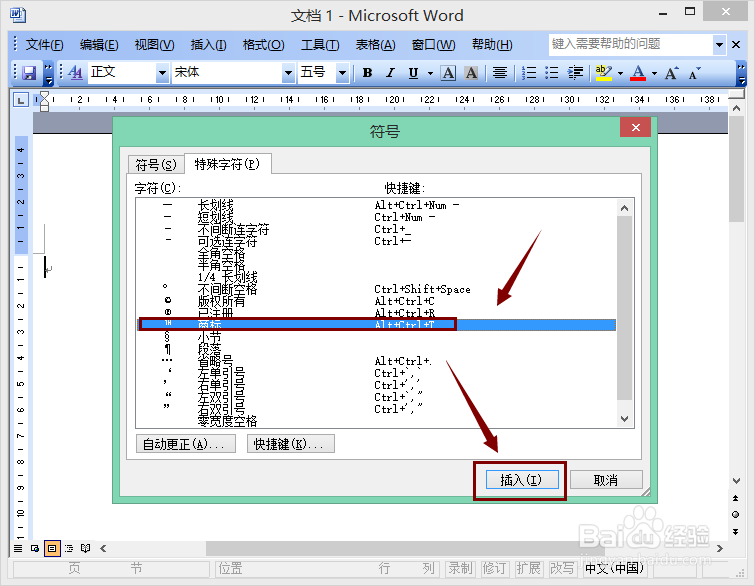Image resolution: width=755 pixels, height=586 pixels.
Task: Toggle 改写 in status bar
Action: coord(562,569)
